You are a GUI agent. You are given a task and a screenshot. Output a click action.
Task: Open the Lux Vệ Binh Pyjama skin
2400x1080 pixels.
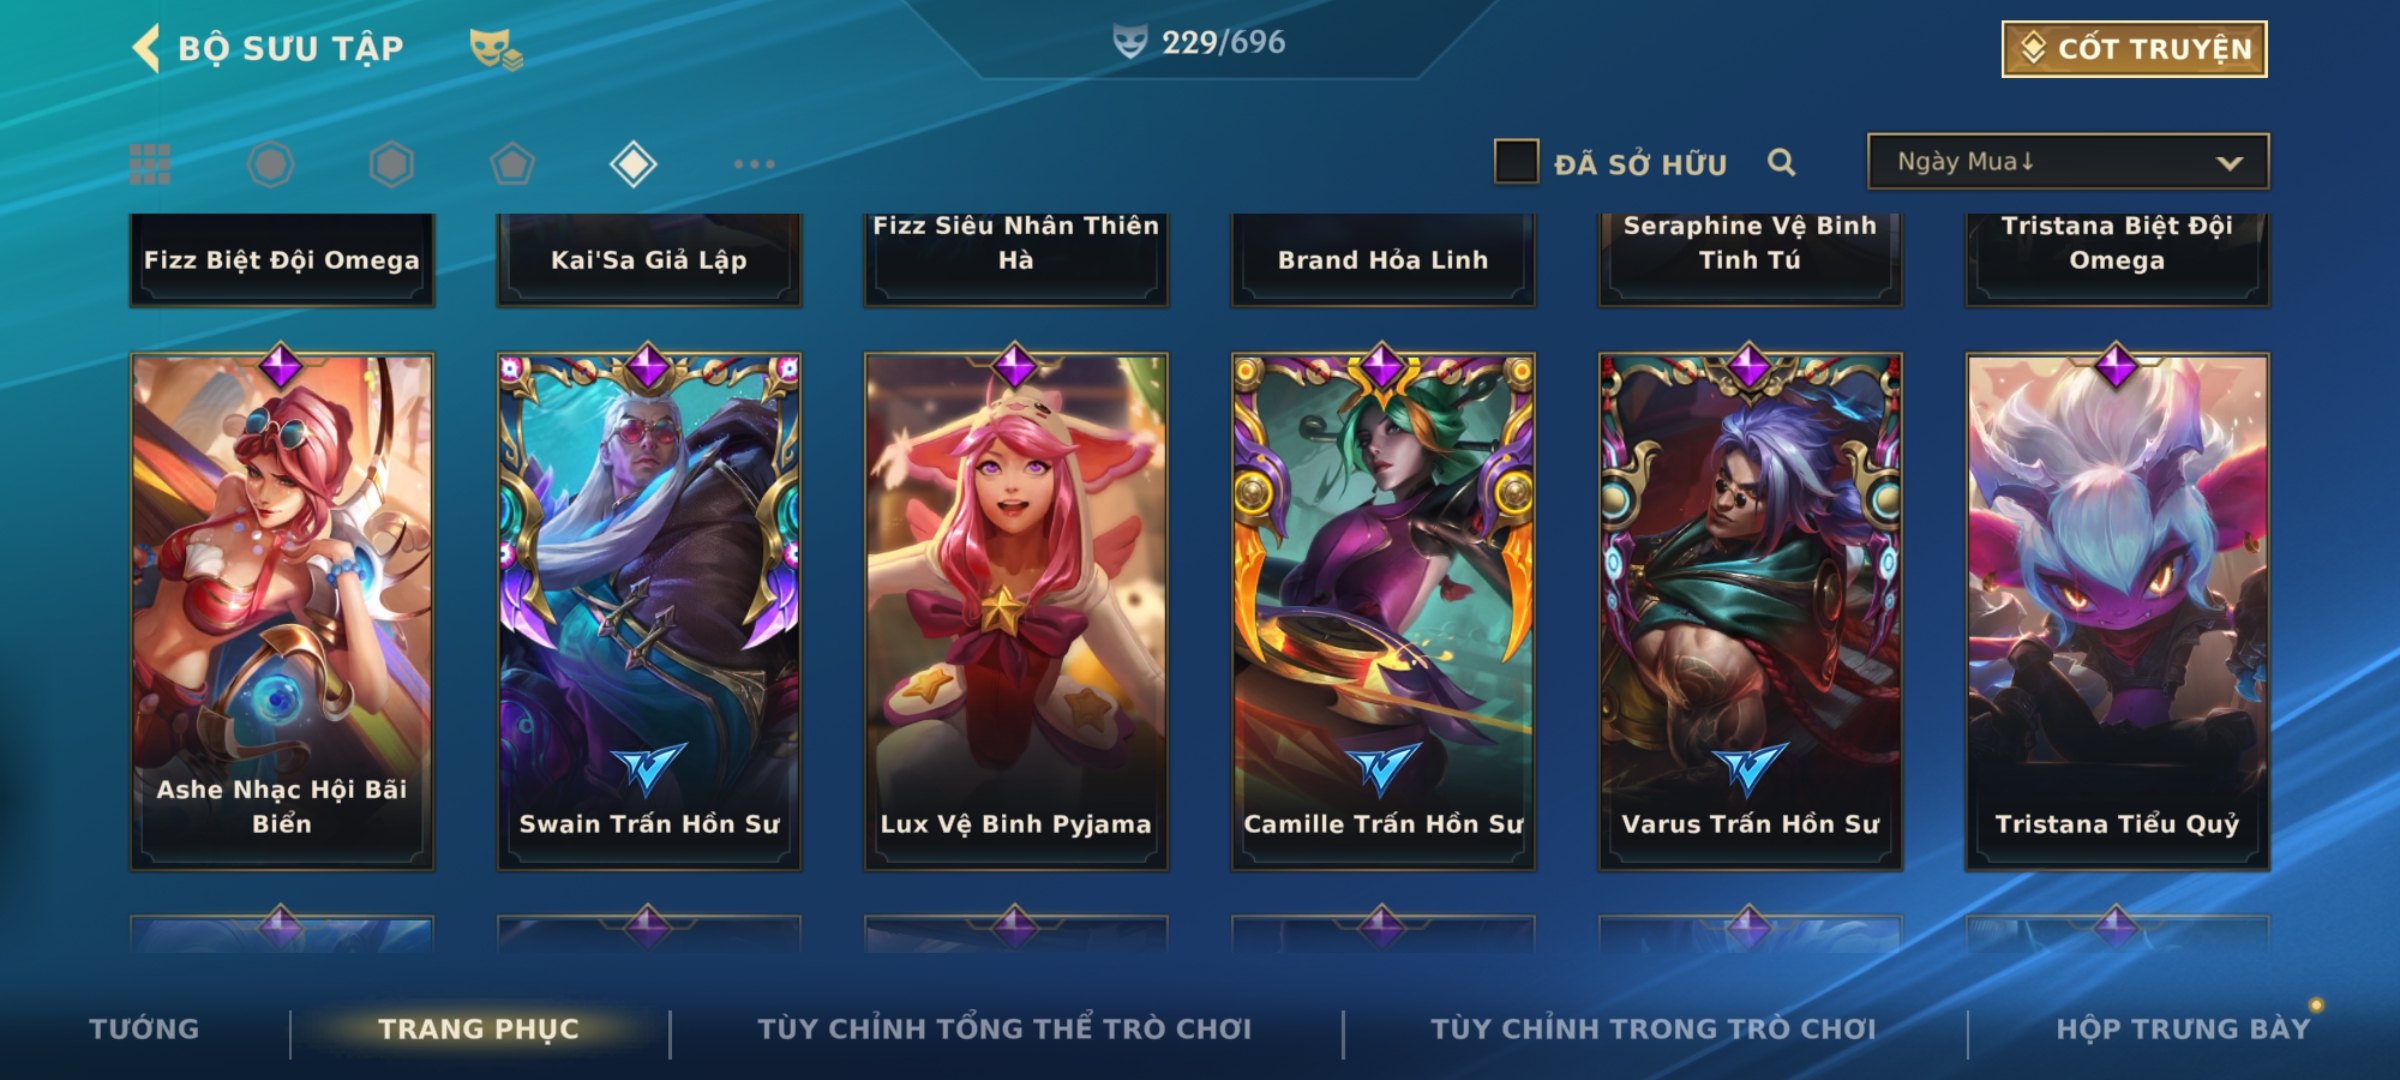(1016, 610)
